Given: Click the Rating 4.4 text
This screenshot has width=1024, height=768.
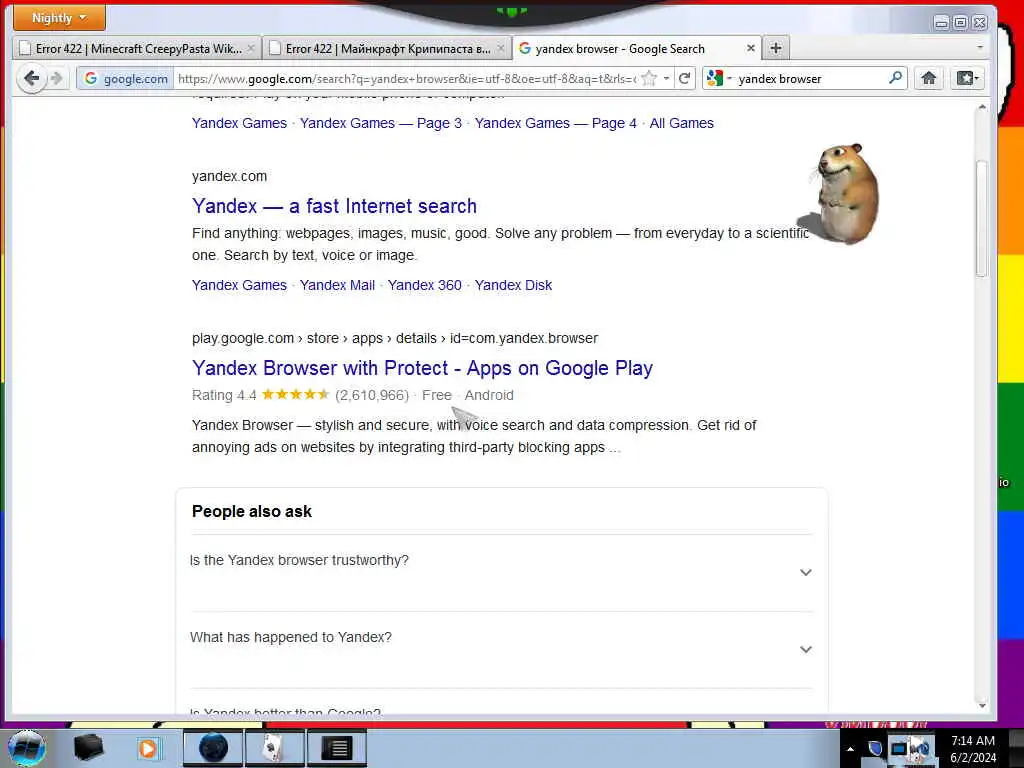Looking at the screenshot, I should coord(224,395).
